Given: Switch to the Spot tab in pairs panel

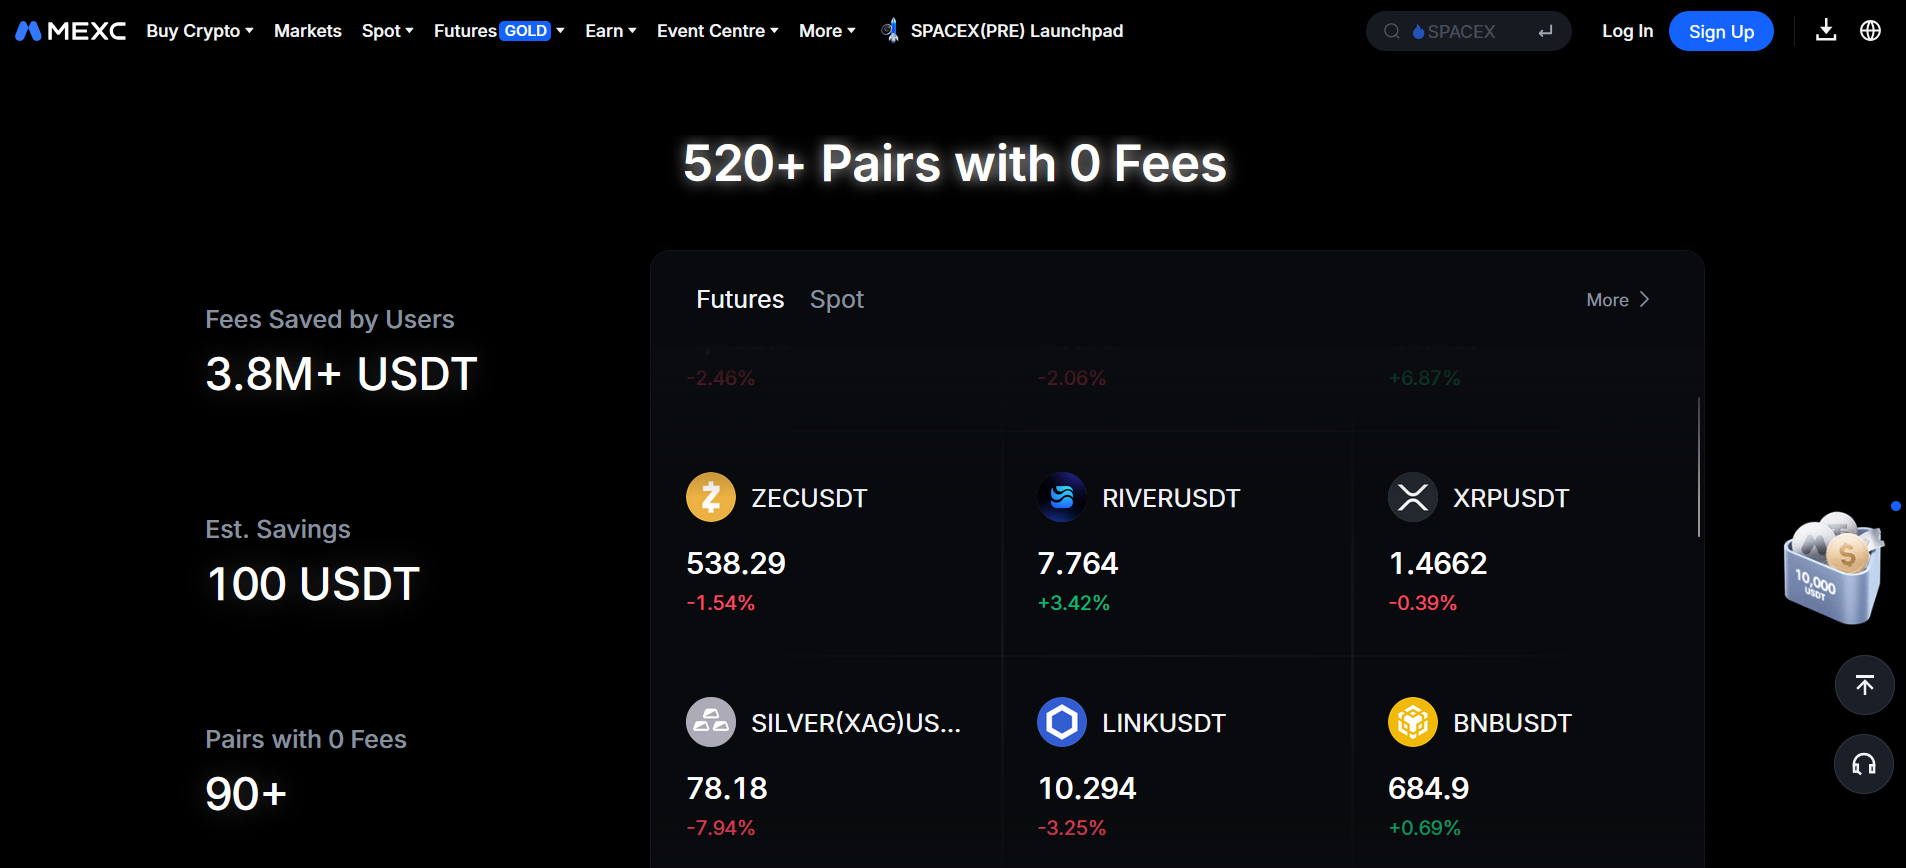Looking at the screenshot, I should click(x=837, y=299).
